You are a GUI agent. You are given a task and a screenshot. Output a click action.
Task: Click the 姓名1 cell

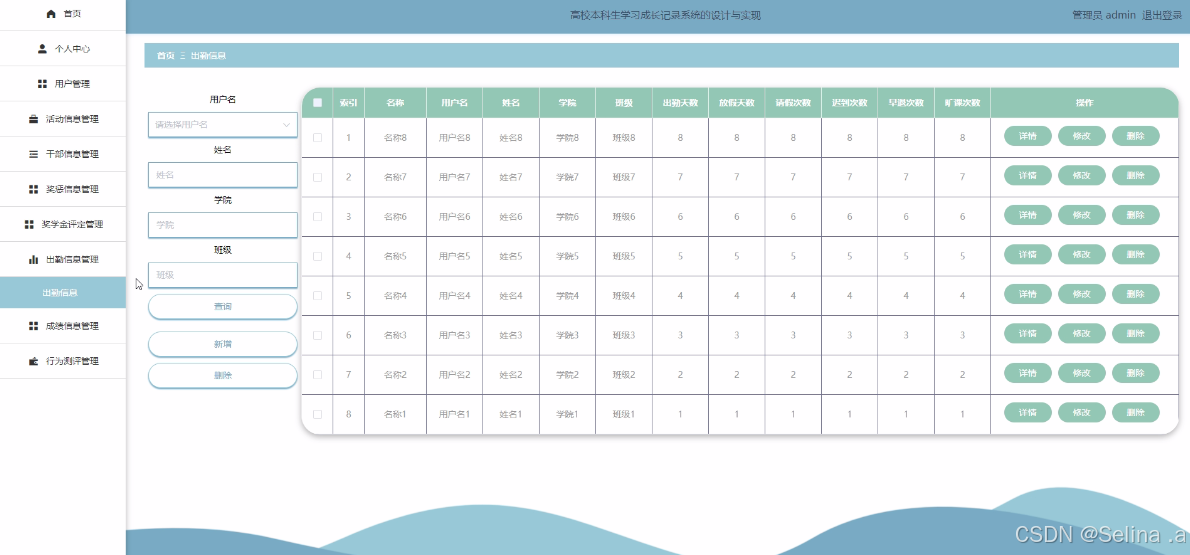point(511,414)
